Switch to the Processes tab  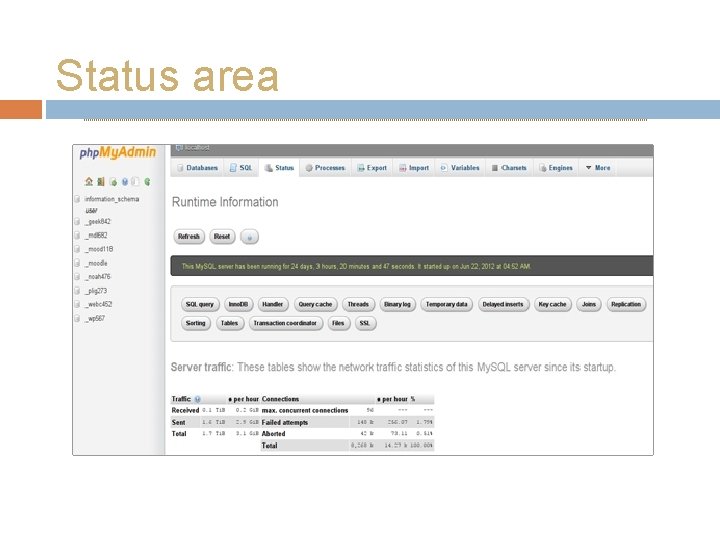pyautogui.click(x=326, y=168)
